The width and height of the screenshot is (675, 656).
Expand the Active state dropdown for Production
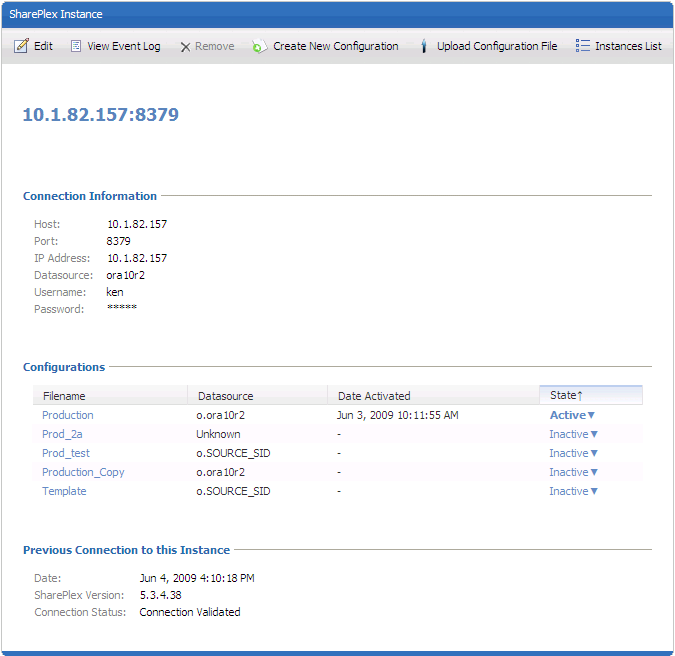572,415
